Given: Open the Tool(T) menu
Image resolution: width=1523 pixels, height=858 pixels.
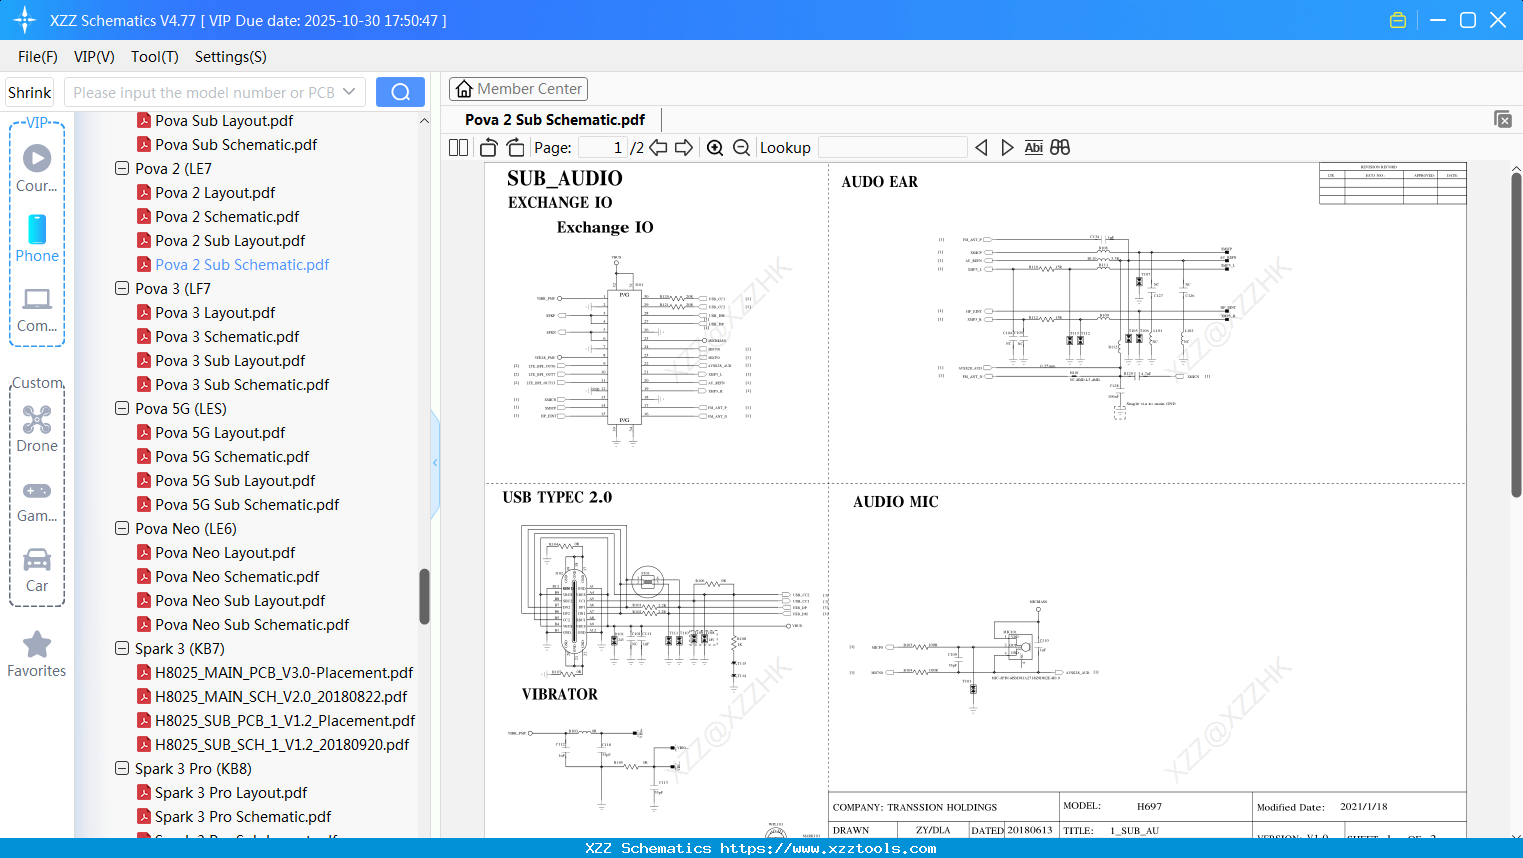Looking at the screenshot, I should [154, 57].
